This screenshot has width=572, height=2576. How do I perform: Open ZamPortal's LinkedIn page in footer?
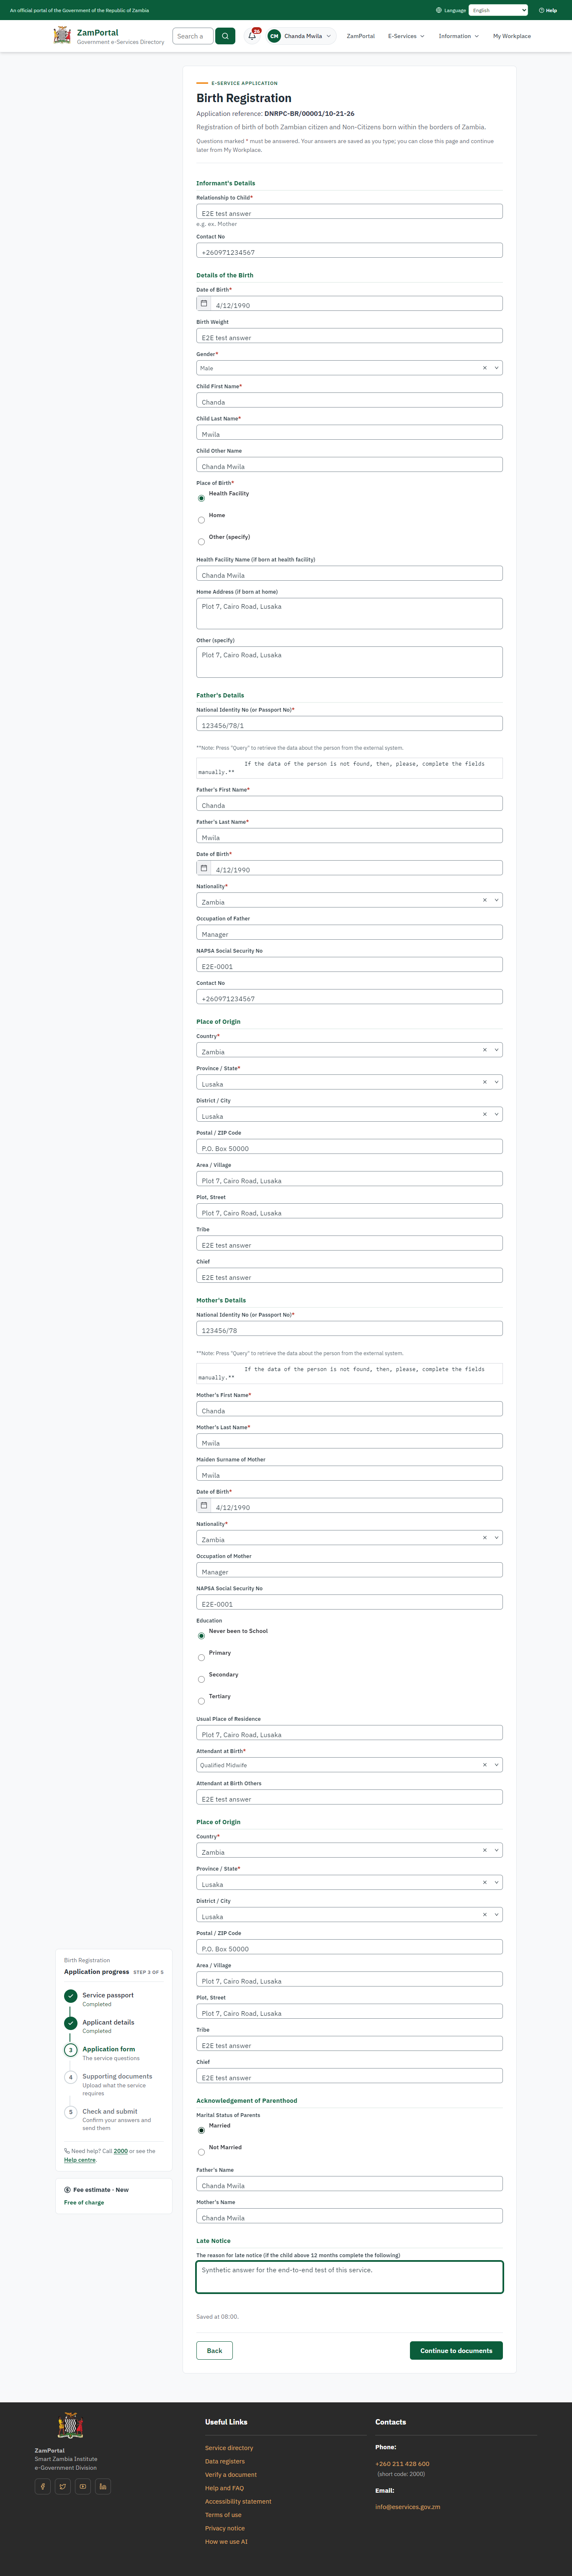tap(103, 2486)
